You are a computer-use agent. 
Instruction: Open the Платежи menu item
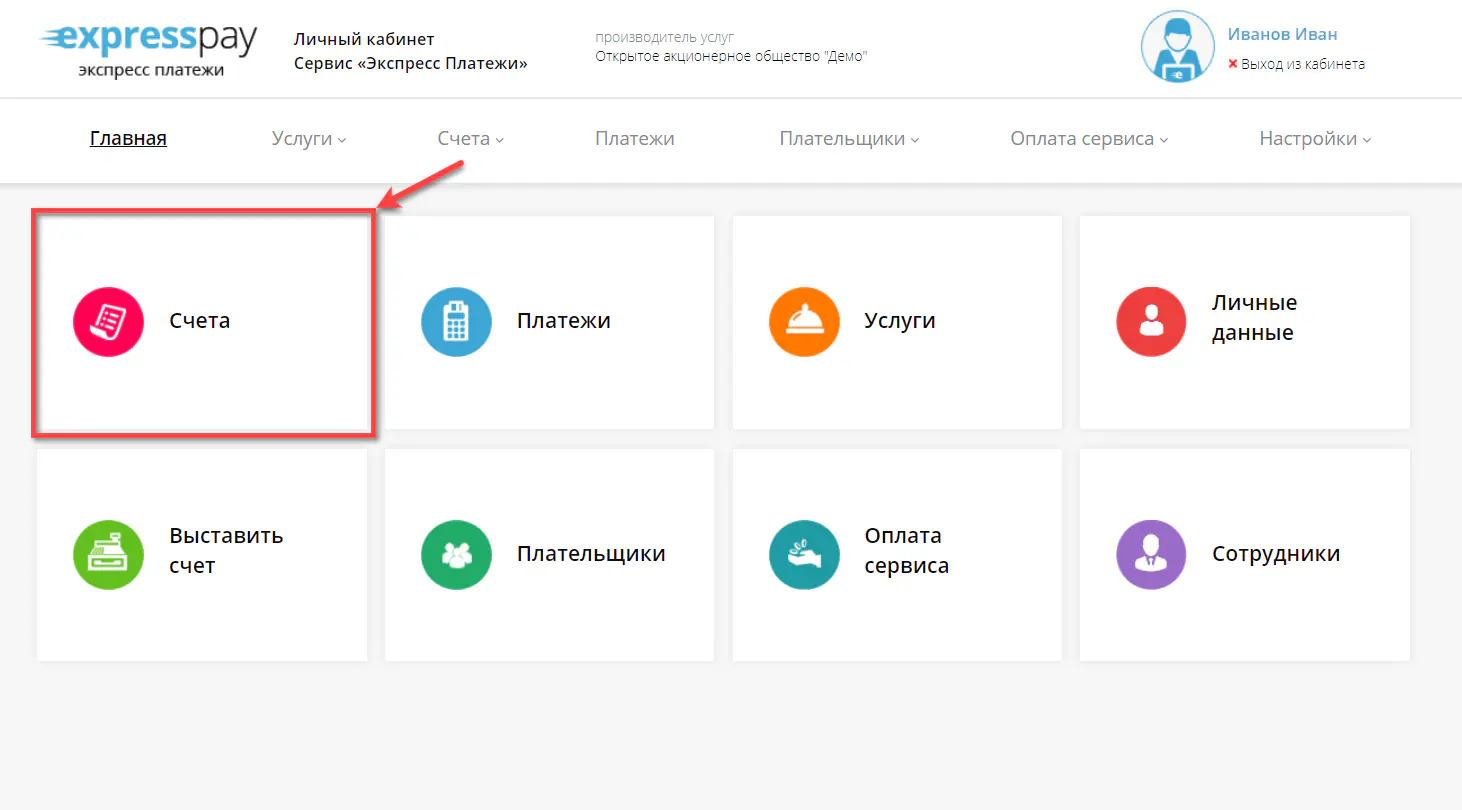pyautogui.click(x=634, y=138)
